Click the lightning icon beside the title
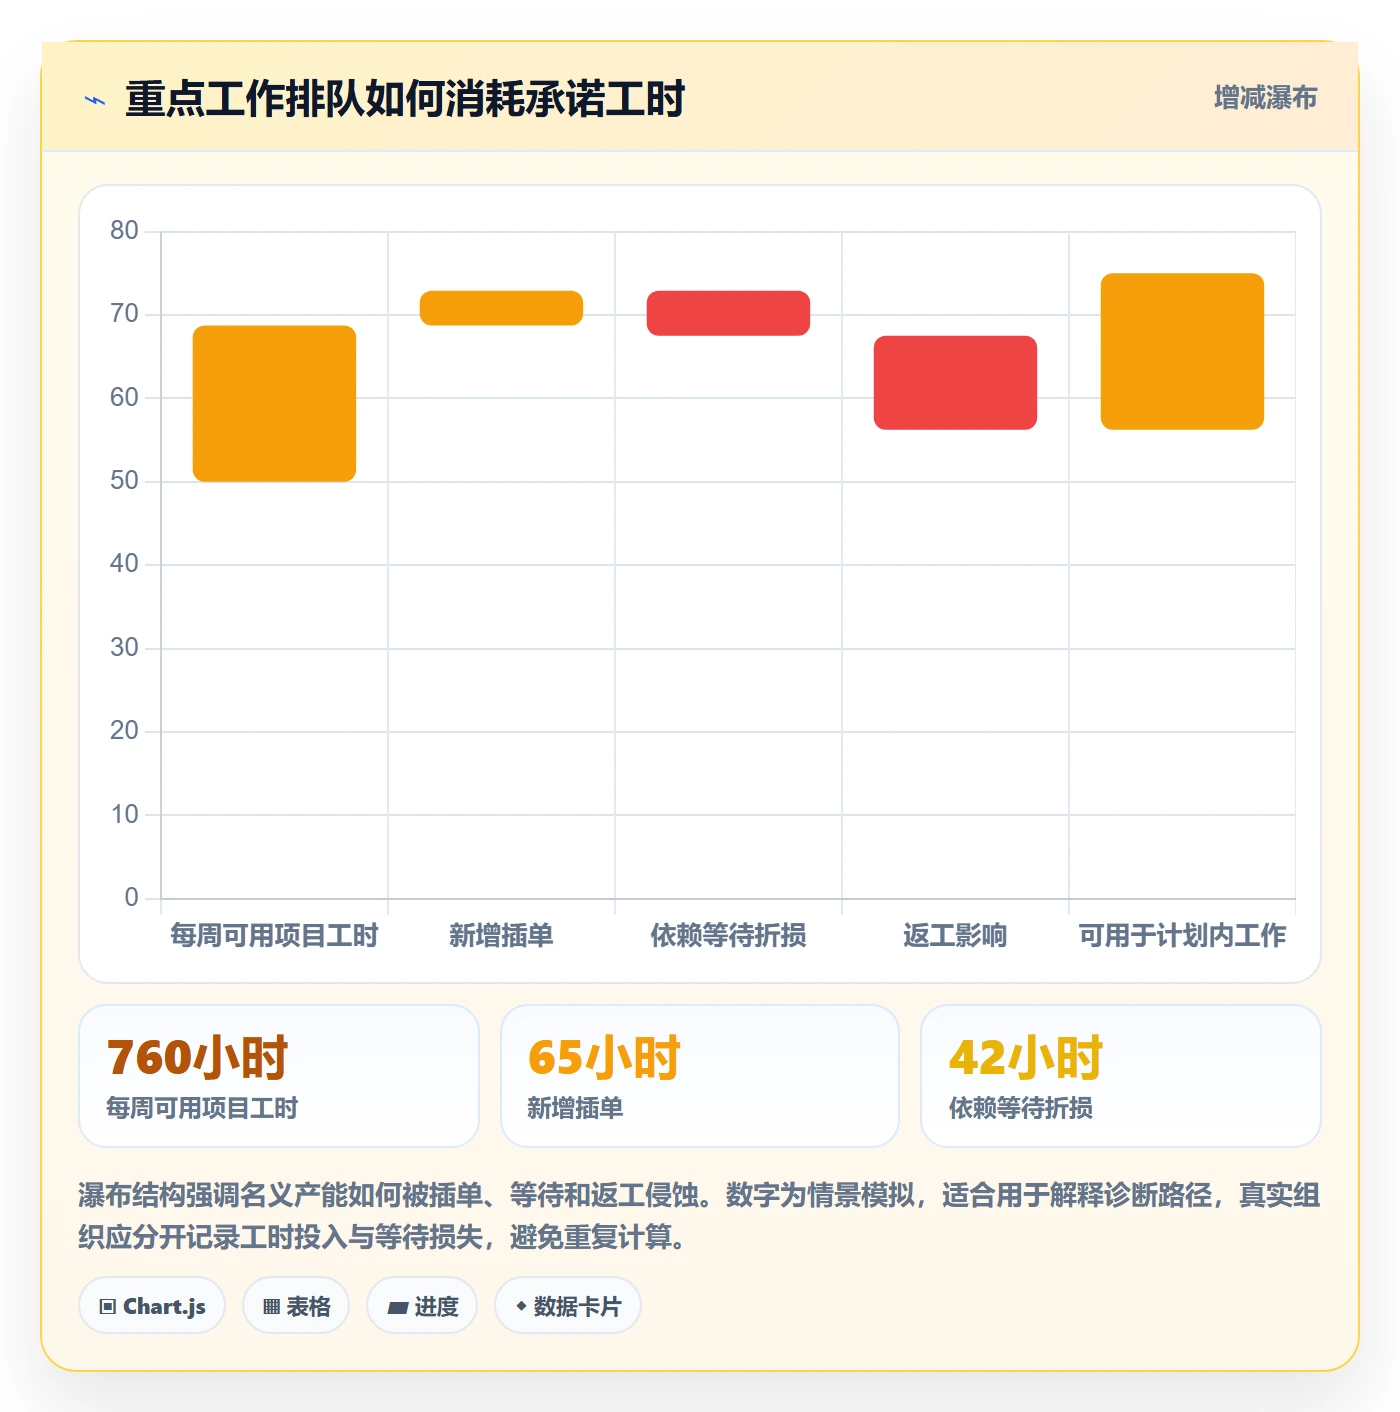This screenshot has width=1400, height=1412. point(95,100)
